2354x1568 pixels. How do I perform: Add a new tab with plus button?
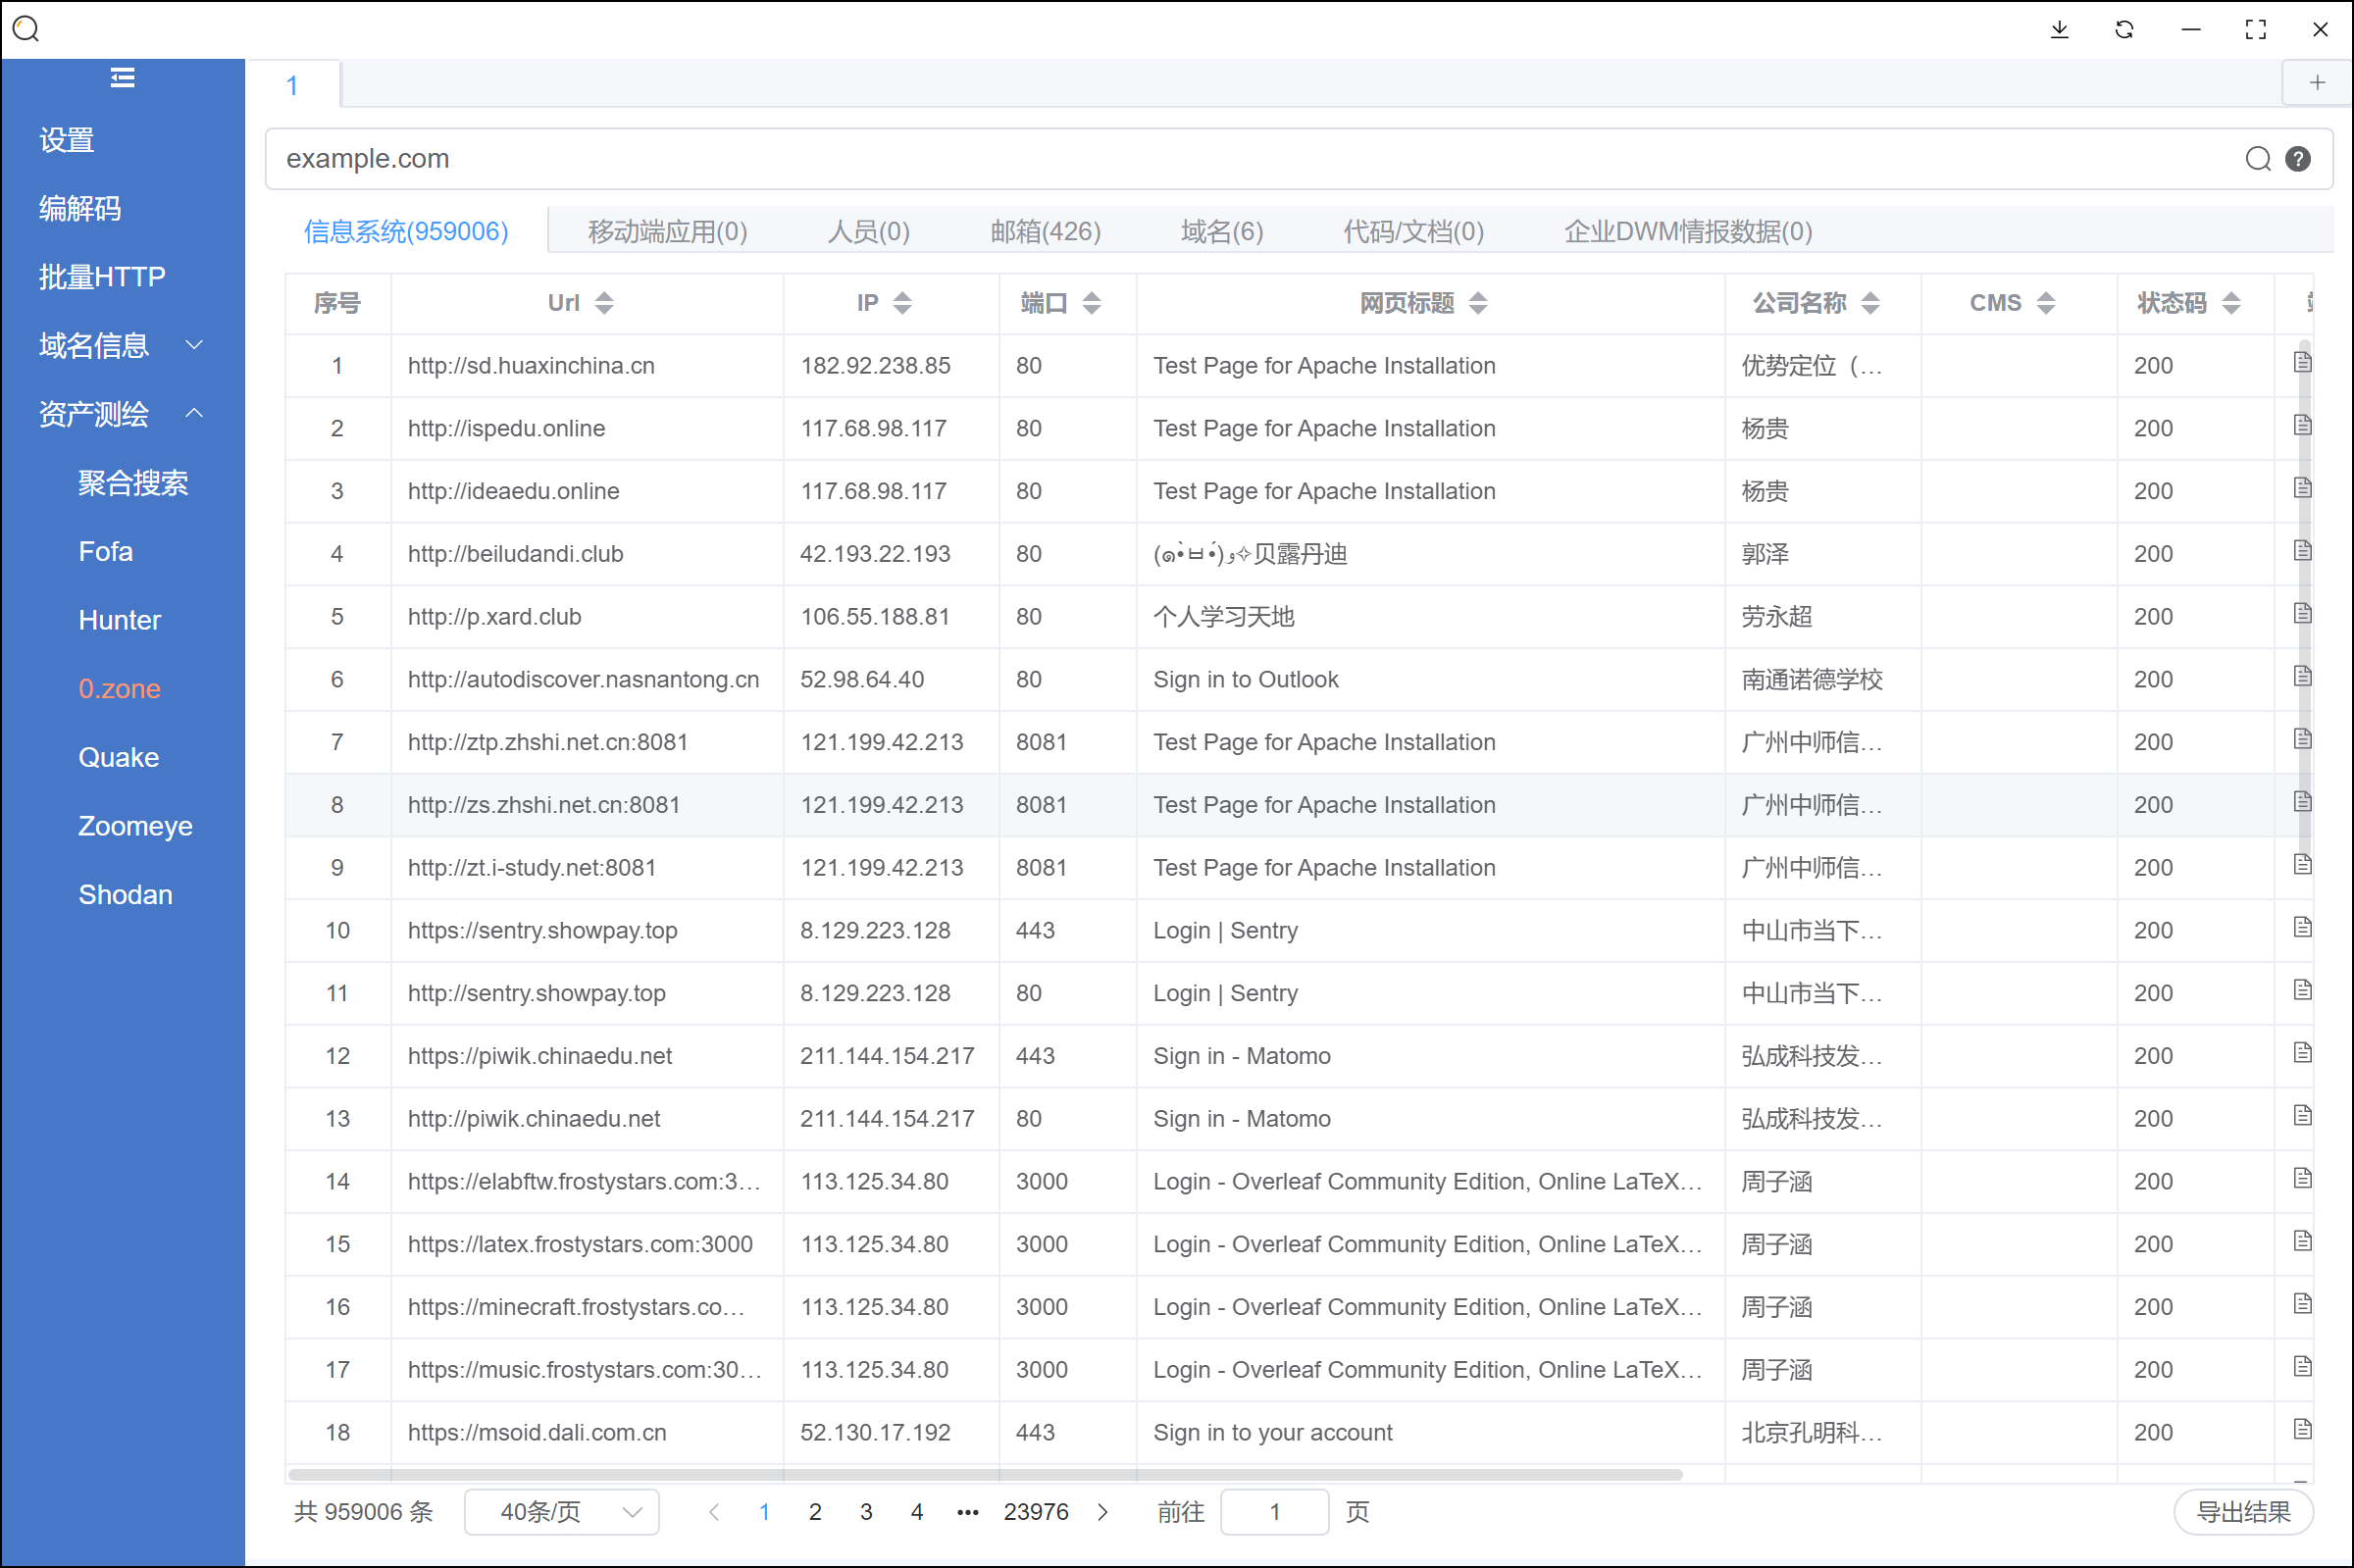point(2316,83)
